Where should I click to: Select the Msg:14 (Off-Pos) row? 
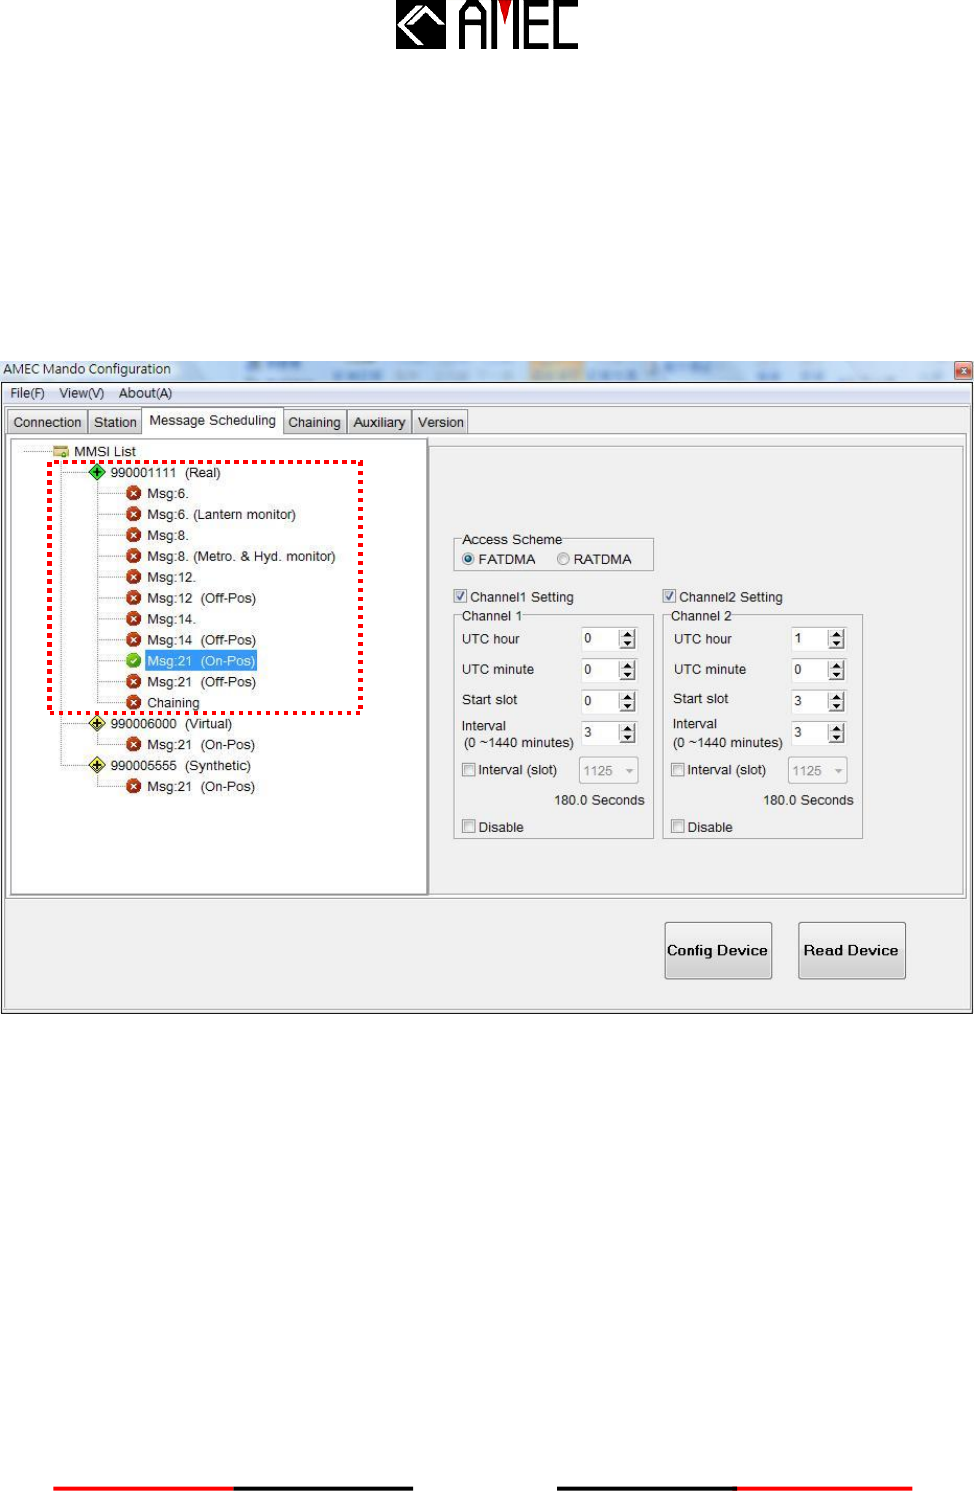tap(201, 640)
